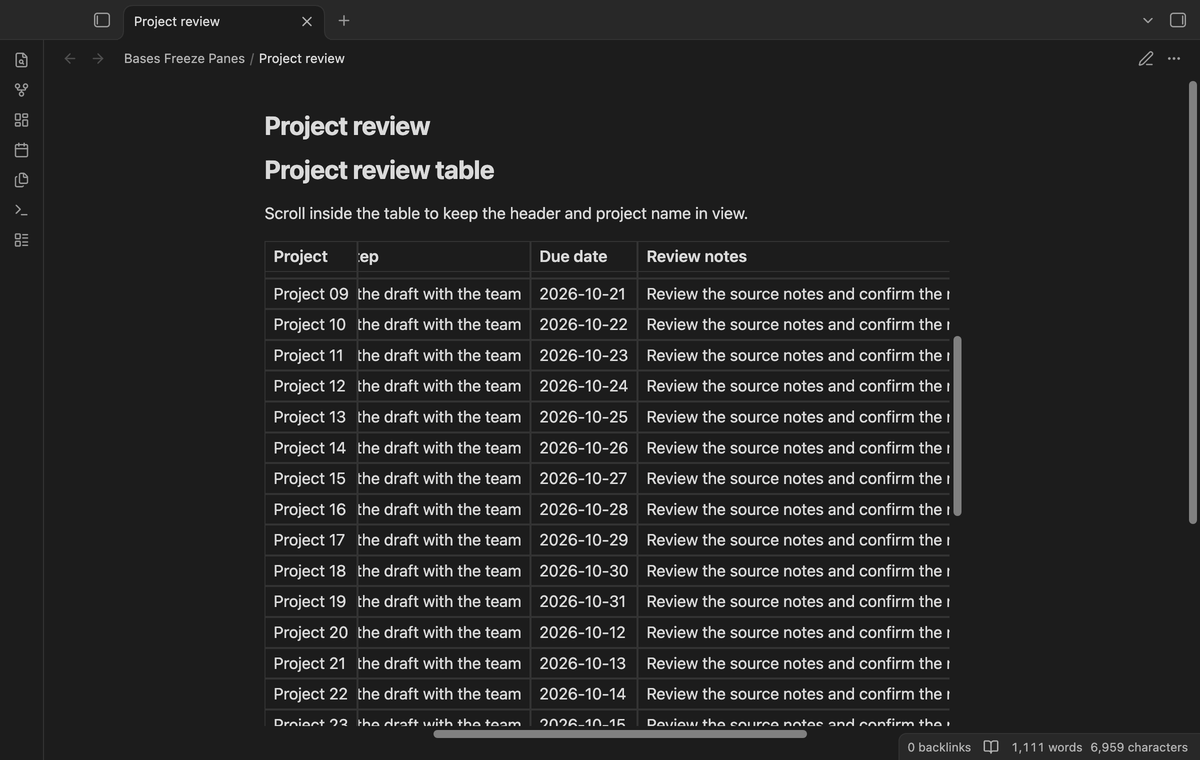Screen dimensions: 1200x760
Task: Navigate forward with the right arrow
Action: click(98, 58)
